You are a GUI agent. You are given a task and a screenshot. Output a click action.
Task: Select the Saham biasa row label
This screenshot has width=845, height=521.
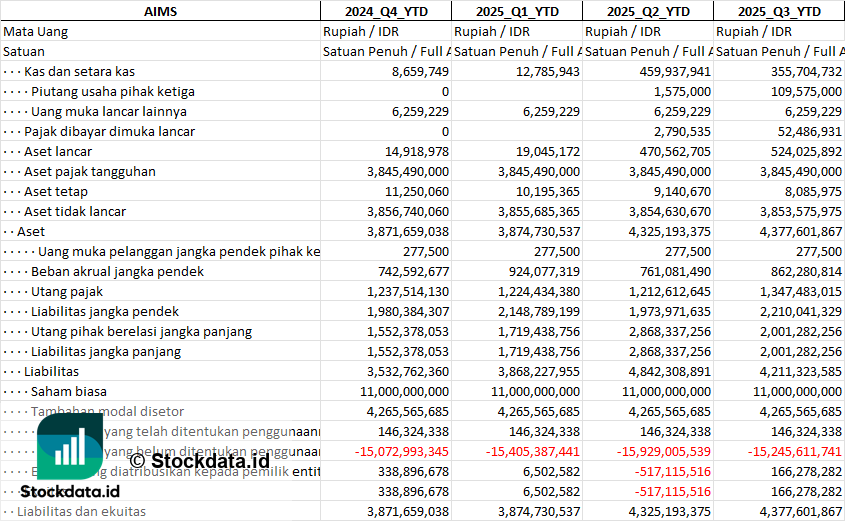point(69,391)
